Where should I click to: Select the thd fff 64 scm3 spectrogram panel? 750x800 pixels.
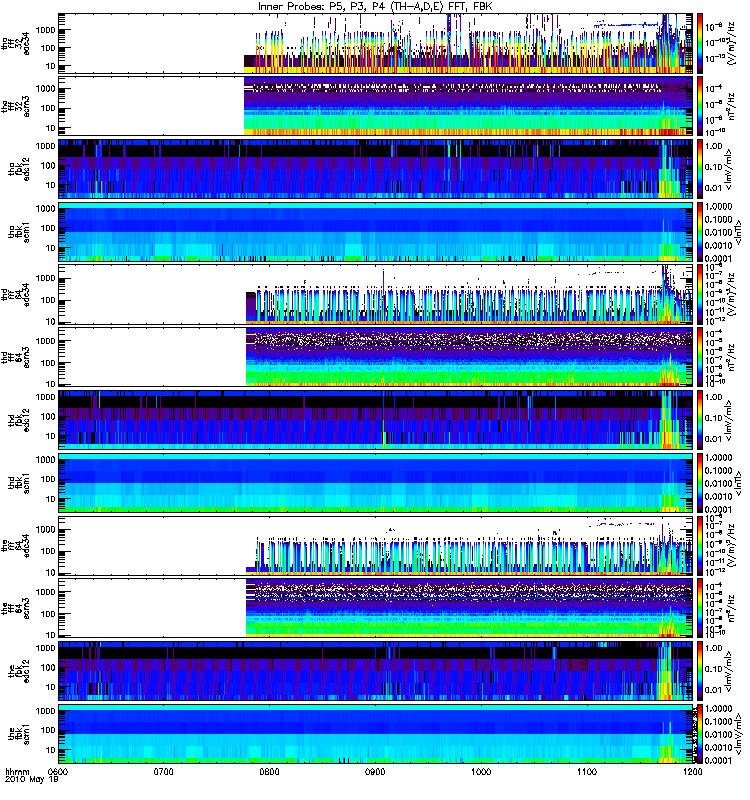pos(376,357)
